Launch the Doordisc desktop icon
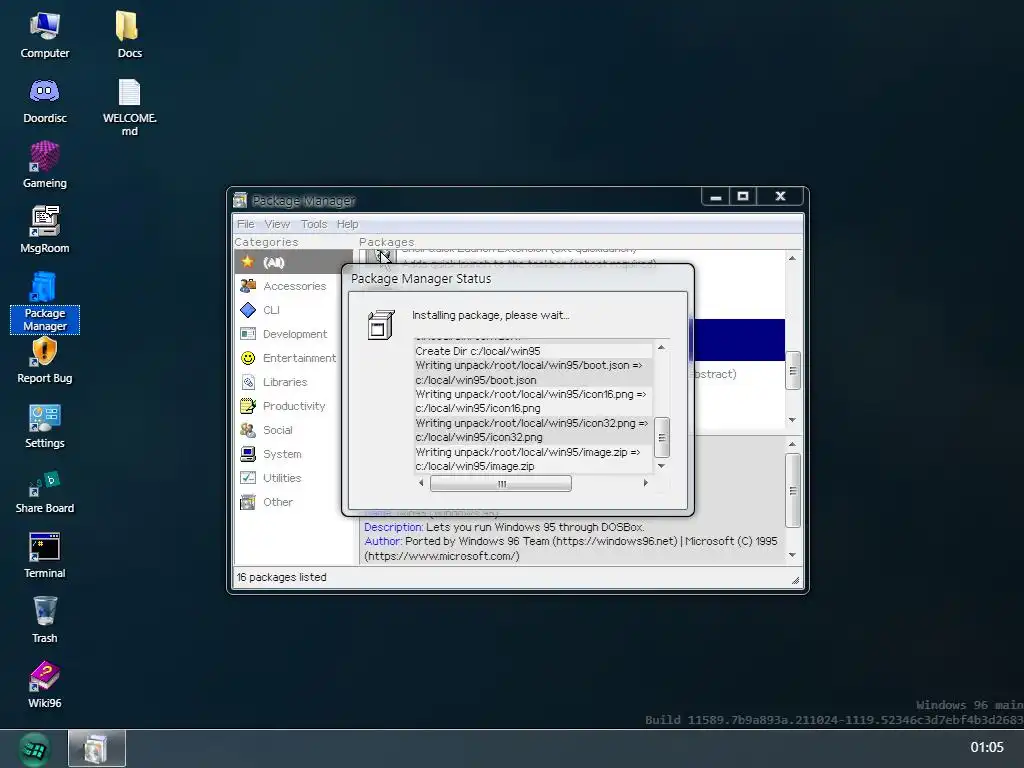The width and height of the screenshot is (1024, 768). [x=44, y=101]
